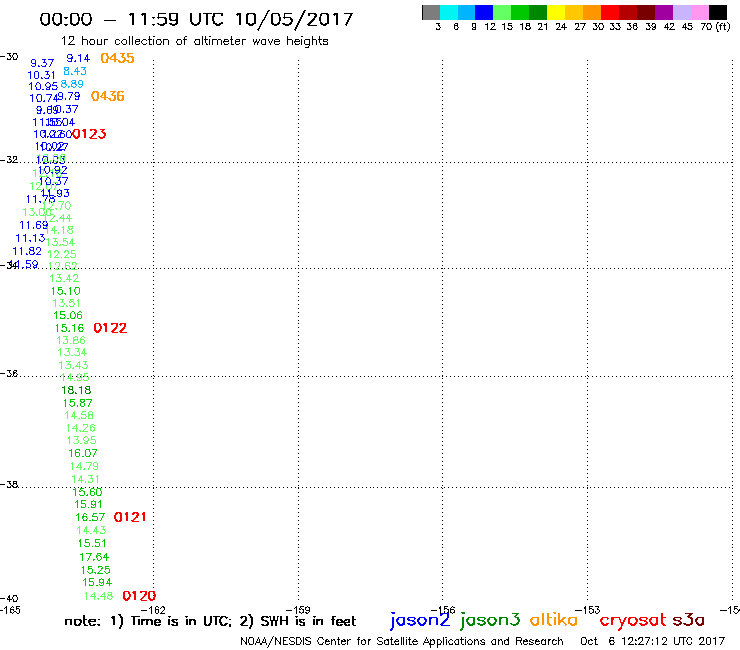
Task: Click the lavender swatch in the color scale
Action: tap(682, 12)
